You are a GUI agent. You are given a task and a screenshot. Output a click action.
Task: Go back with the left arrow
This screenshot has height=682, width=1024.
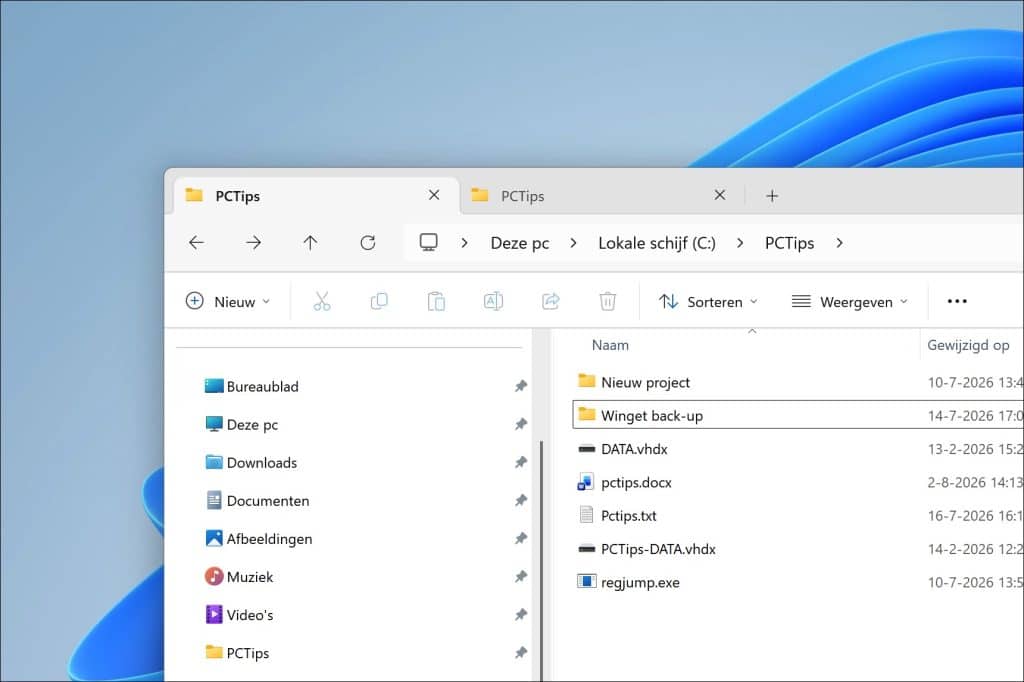pyautogui.click(x=196, y=243)
